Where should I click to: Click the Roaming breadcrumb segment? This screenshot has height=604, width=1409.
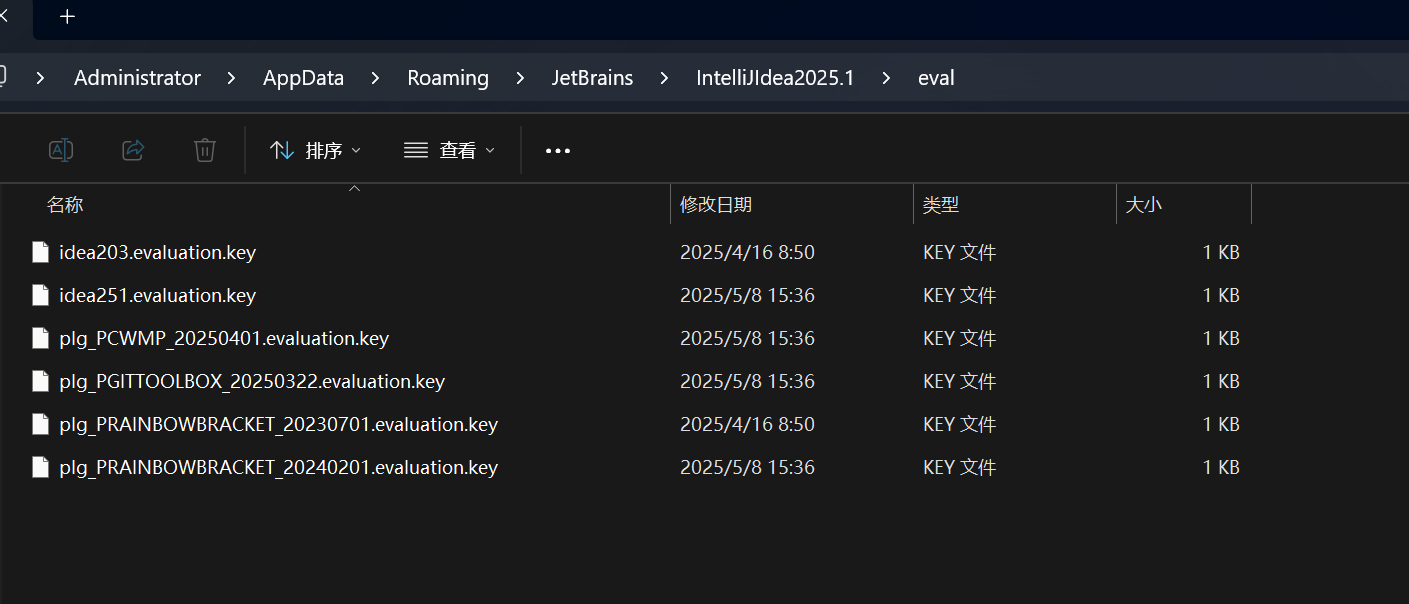click(448, 78)
